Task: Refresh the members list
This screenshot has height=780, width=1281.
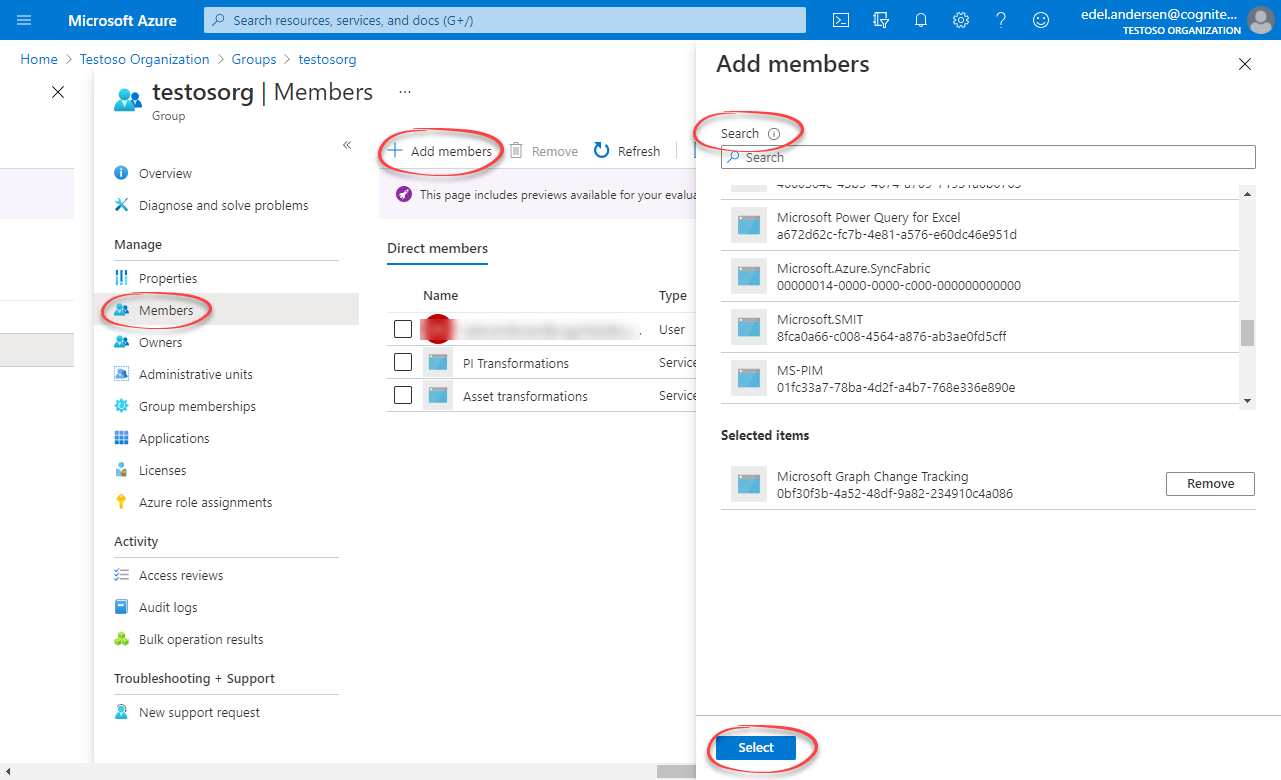Action: click(x=627, y=151)
